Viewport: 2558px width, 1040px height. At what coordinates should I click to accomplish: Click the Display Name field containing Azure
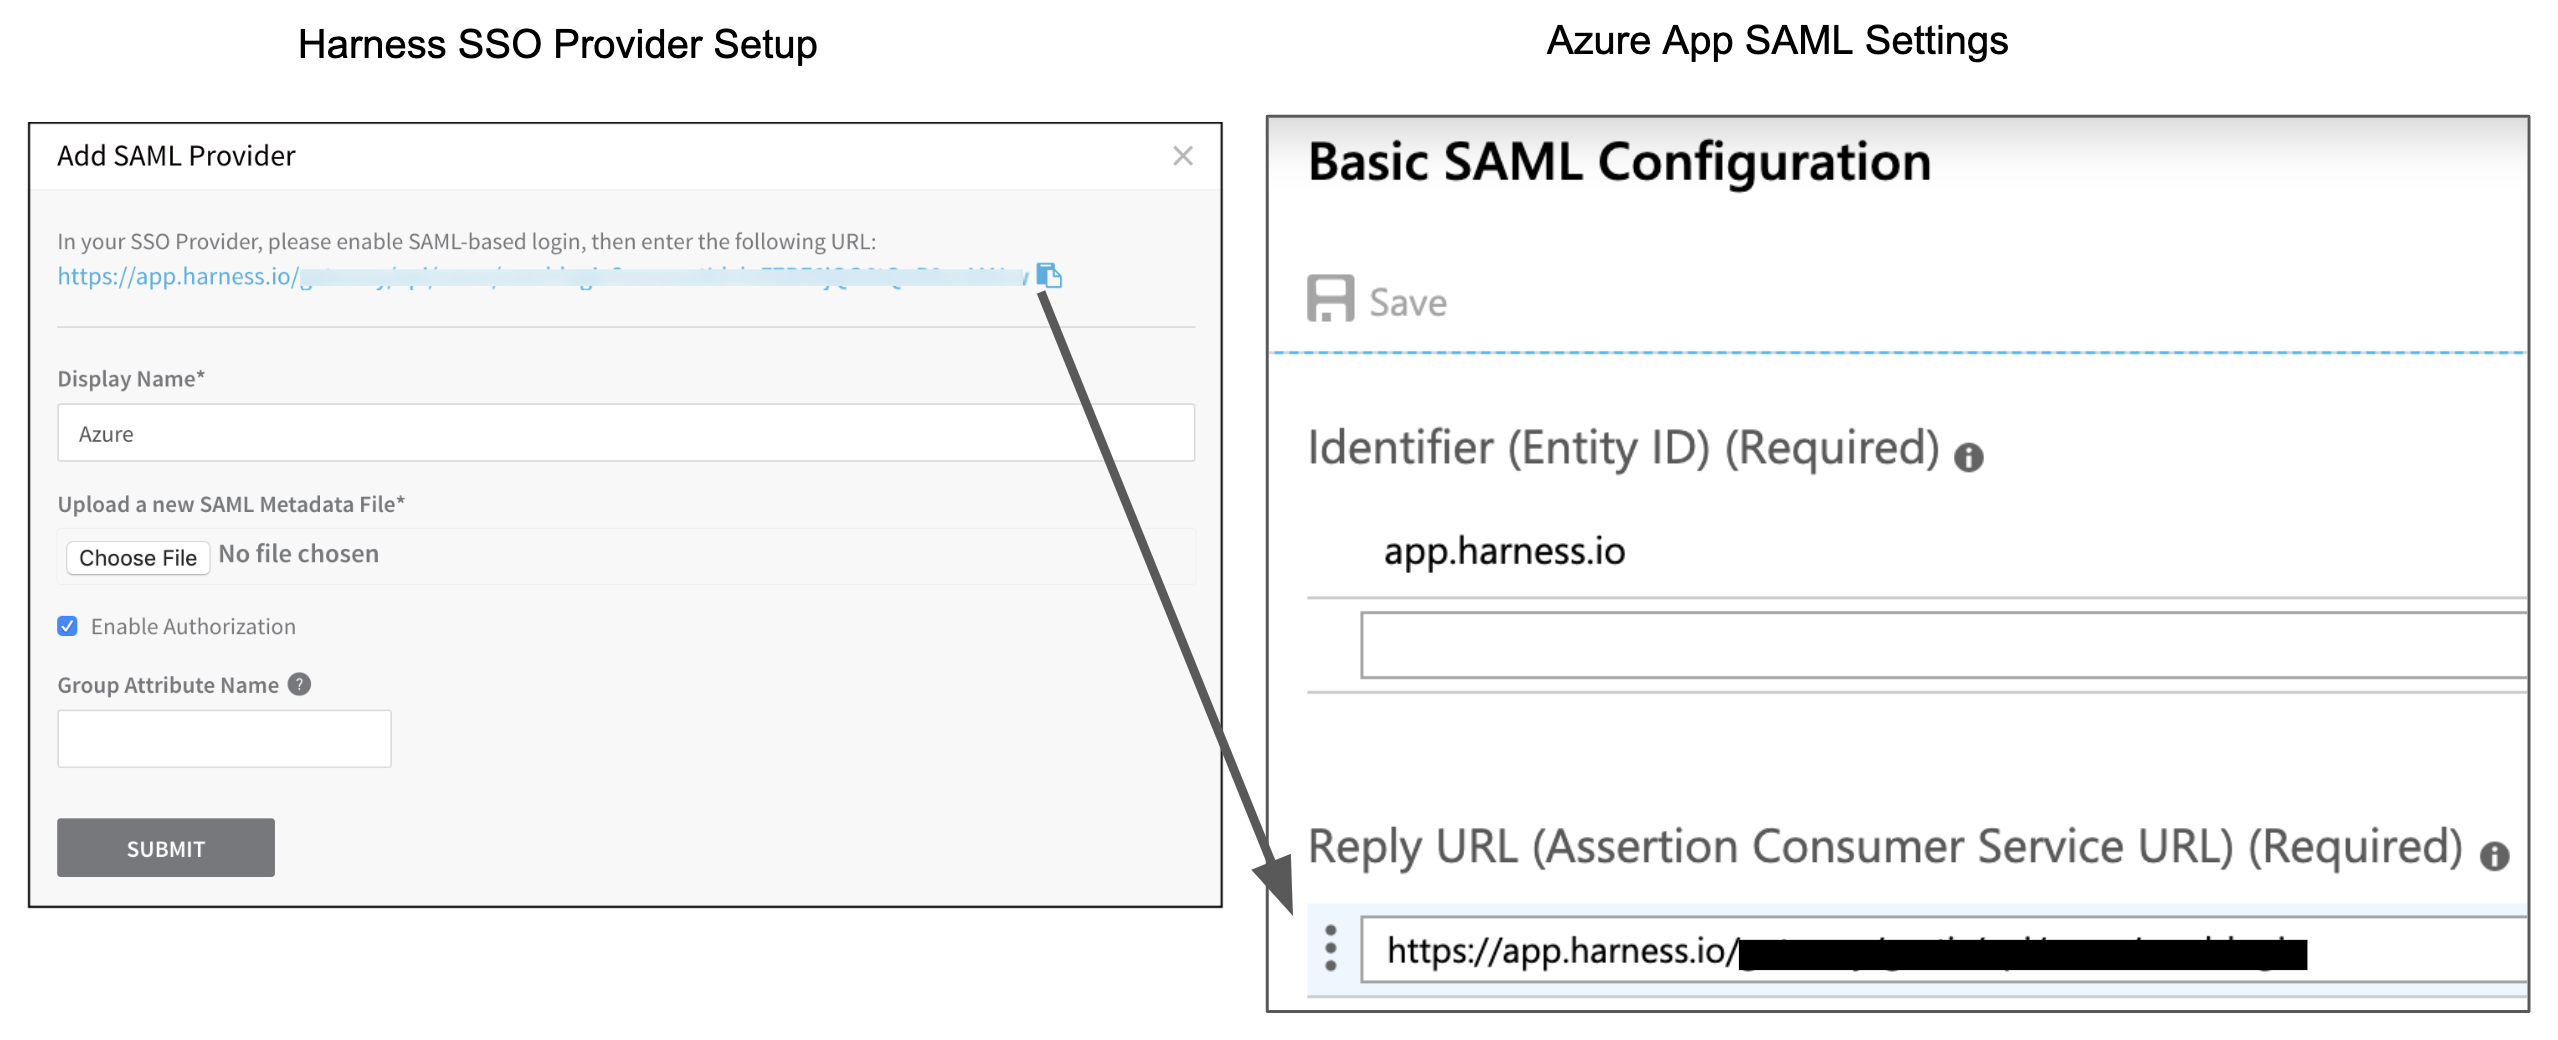click(x=626, y=433)
